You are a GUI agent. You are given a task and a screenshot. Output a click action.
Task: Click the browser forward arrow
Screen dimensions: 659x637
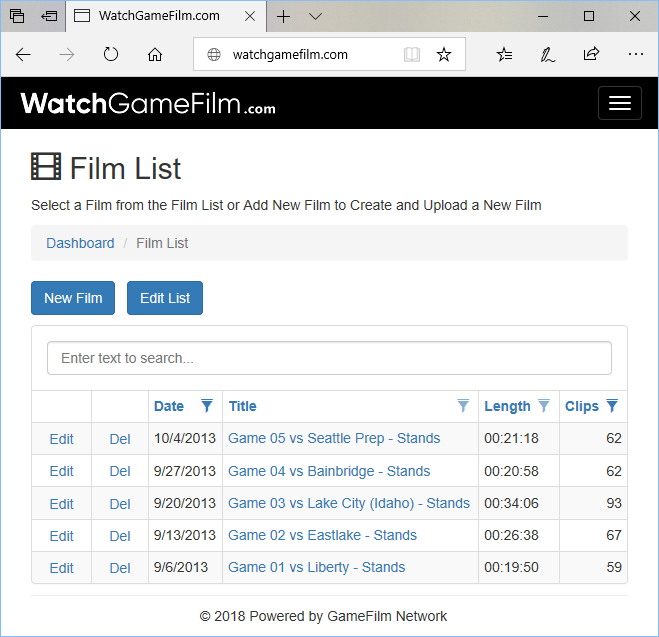pyautogui.click(x=66, y=54)
